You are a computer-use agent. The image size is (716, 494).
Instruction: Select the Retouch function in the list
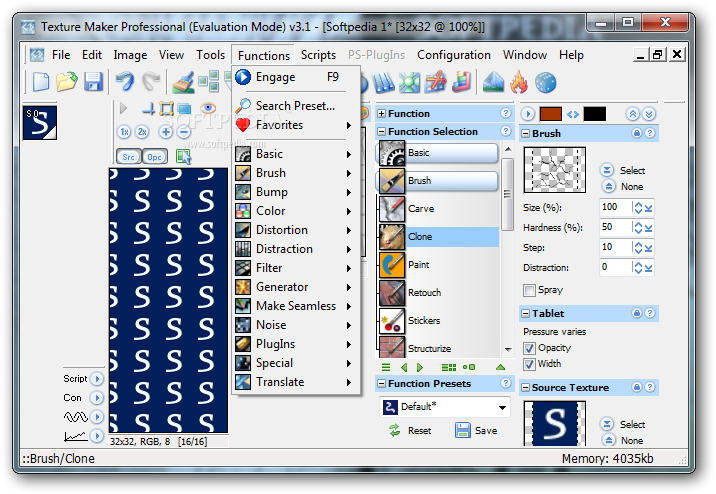[439, 293]
